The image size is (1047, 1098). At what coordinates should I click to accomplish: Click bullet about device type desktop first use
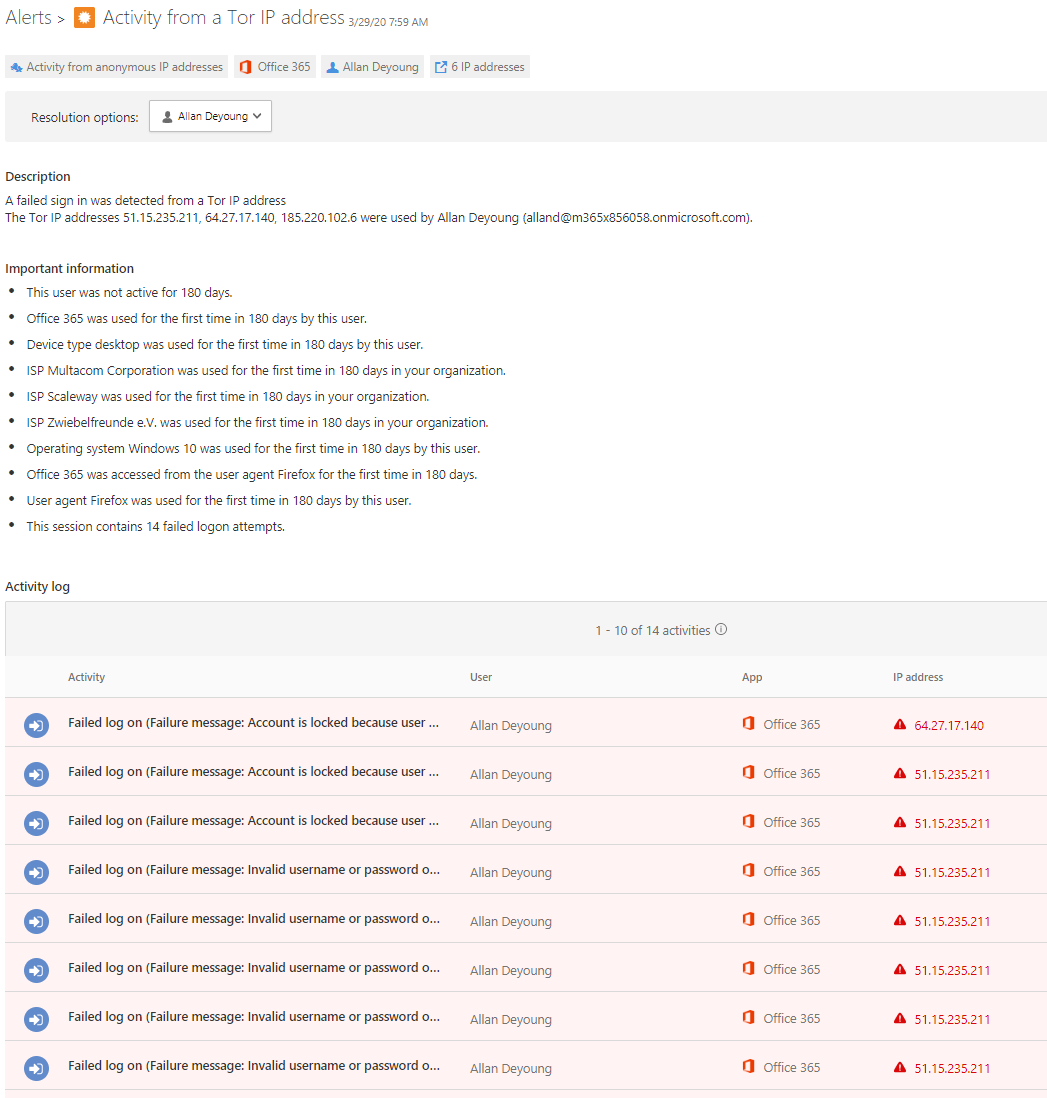[225, 345]
